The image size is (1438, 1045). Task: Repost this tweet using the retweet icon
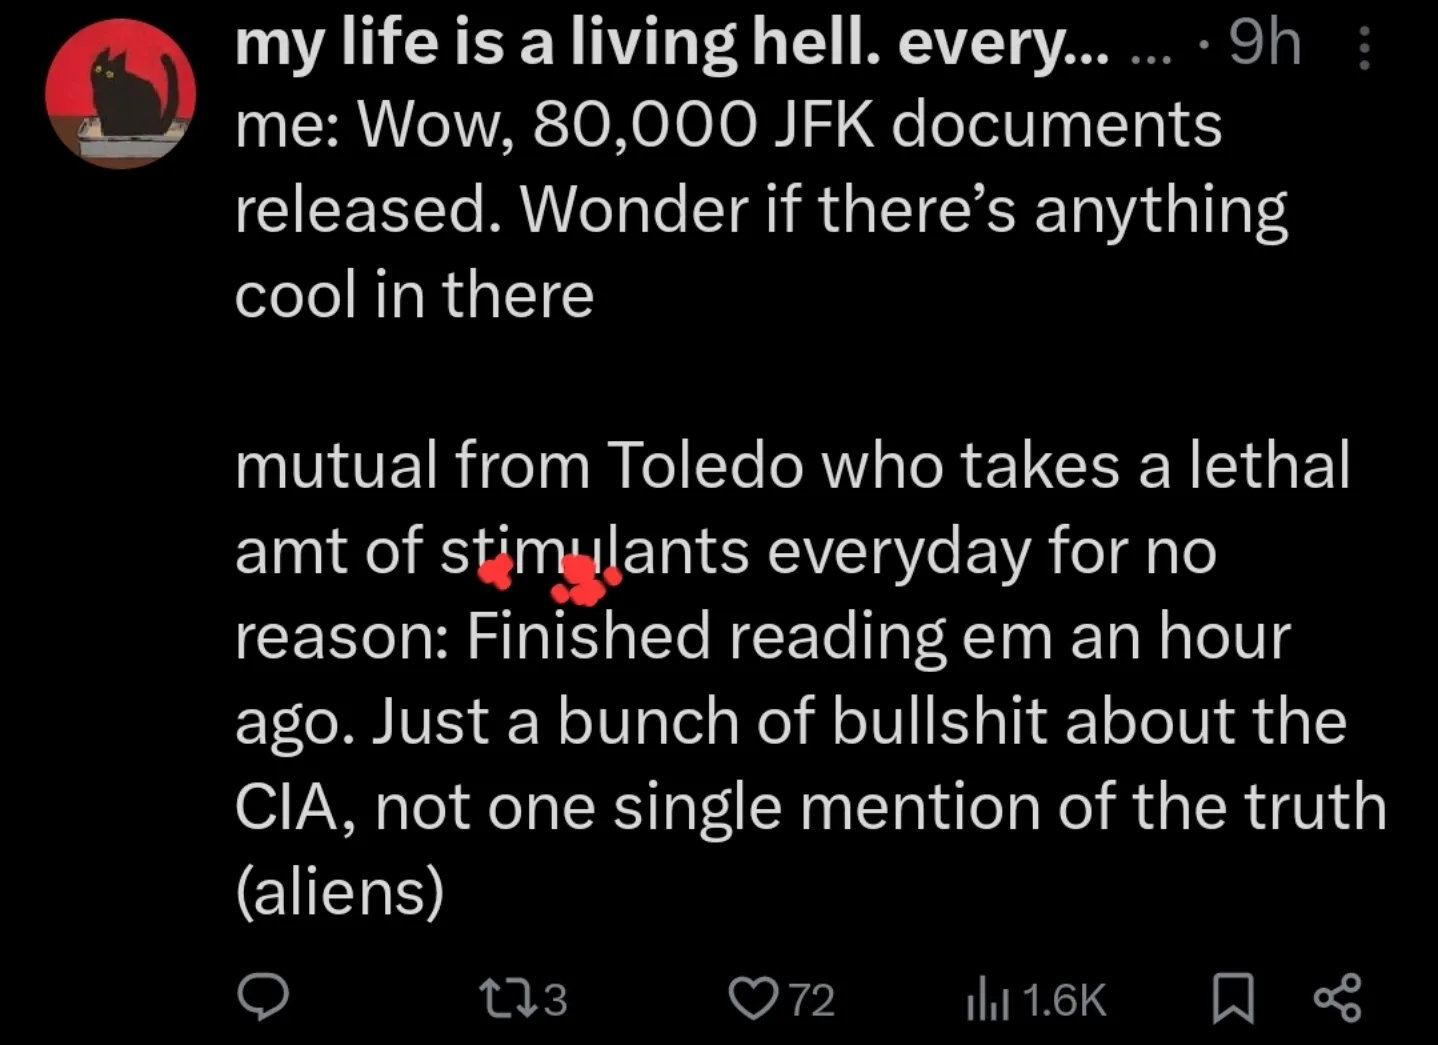point(498,998)
